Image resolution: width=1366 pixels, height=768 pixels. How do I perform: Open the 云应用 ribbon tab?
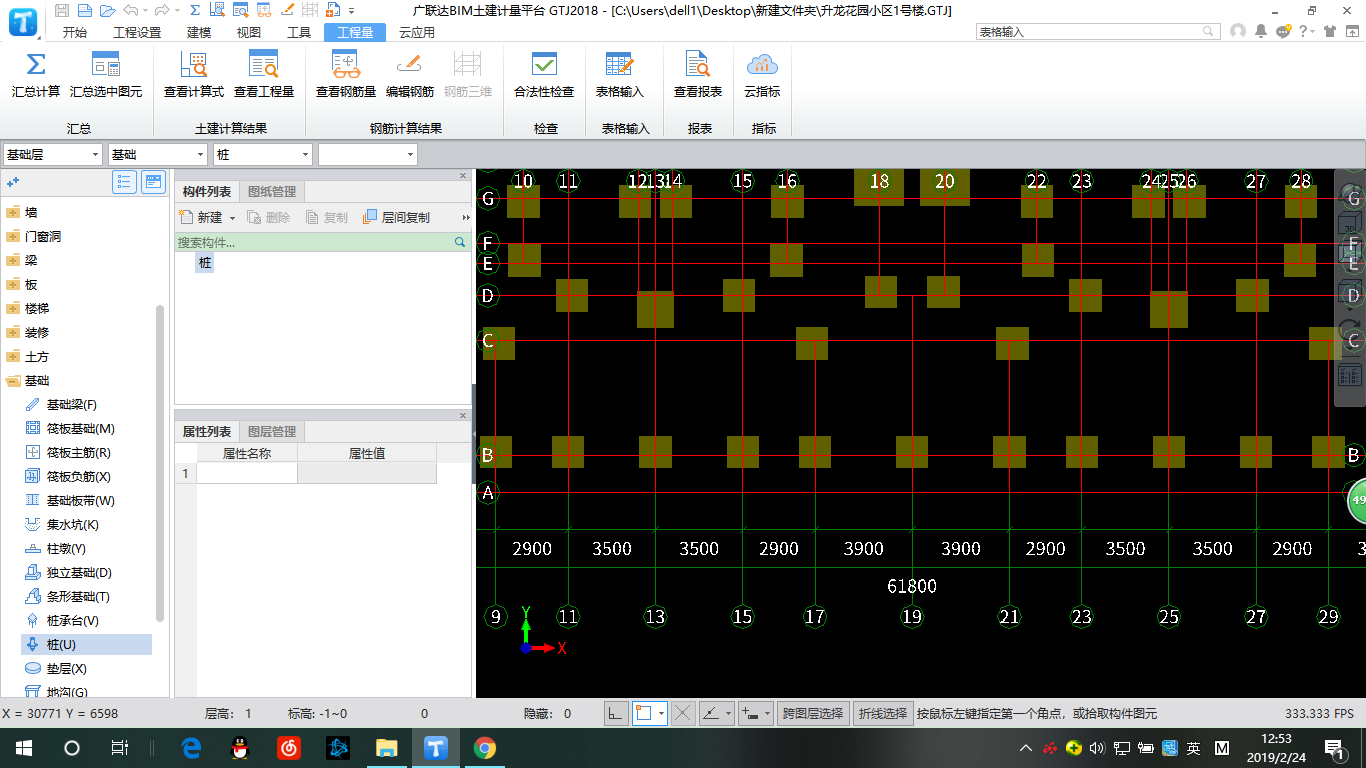417,32
